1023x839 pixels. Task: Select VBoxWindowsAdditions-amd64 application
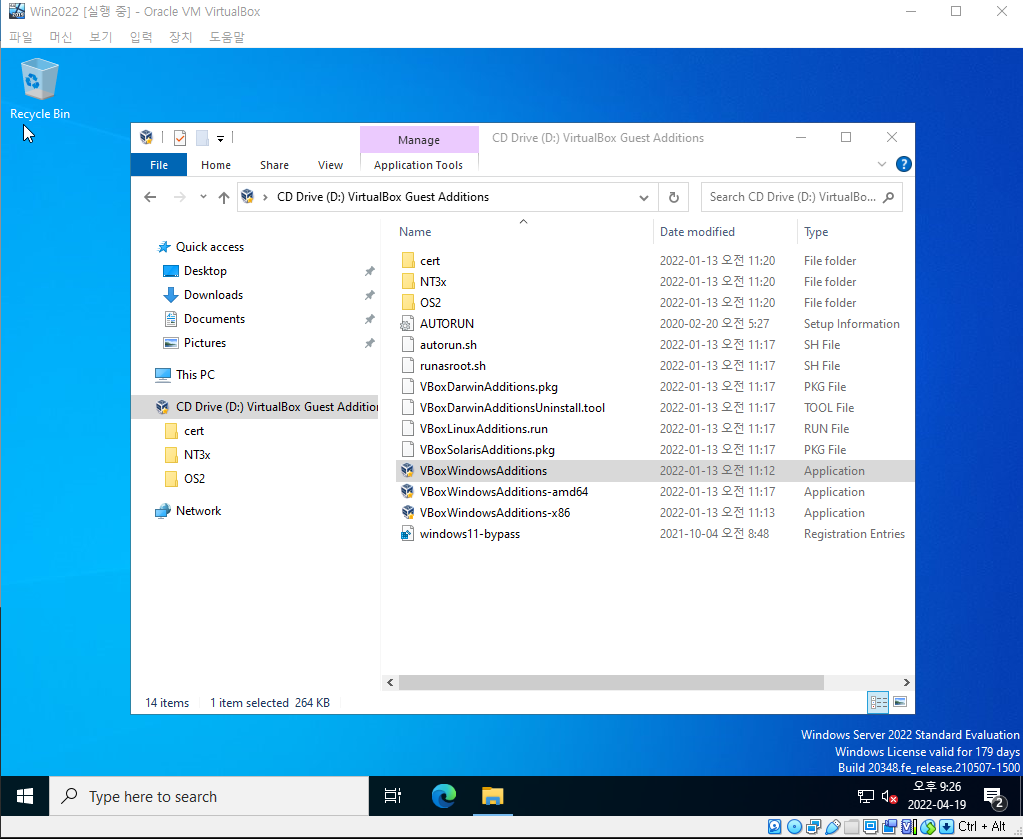[x=504, y=492]
